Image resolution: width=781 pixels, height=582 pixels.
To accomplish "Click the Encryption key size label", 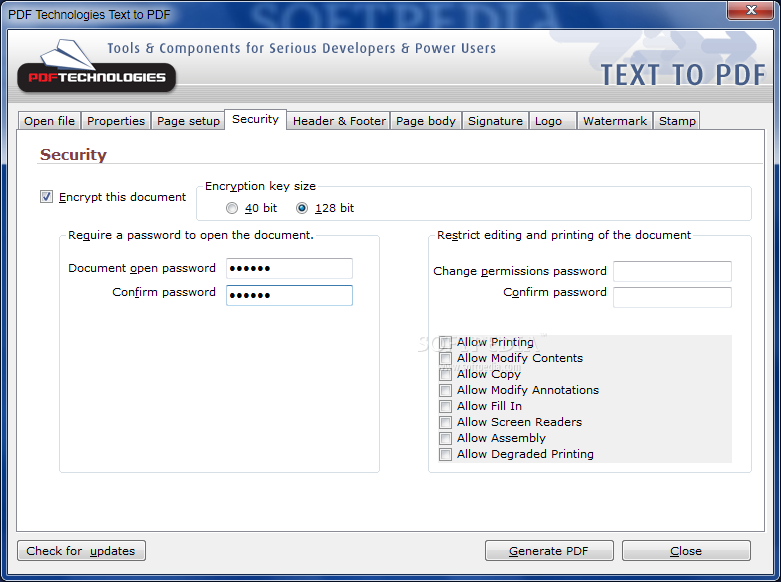I will pos(260,186).
